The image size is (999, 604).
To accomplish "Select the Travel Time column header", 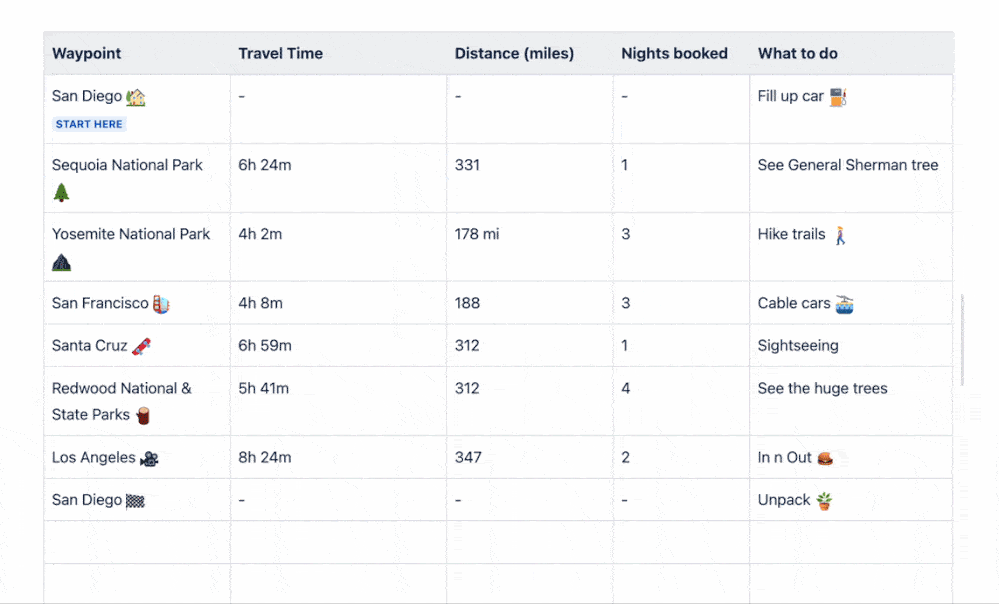I will 281,54.
